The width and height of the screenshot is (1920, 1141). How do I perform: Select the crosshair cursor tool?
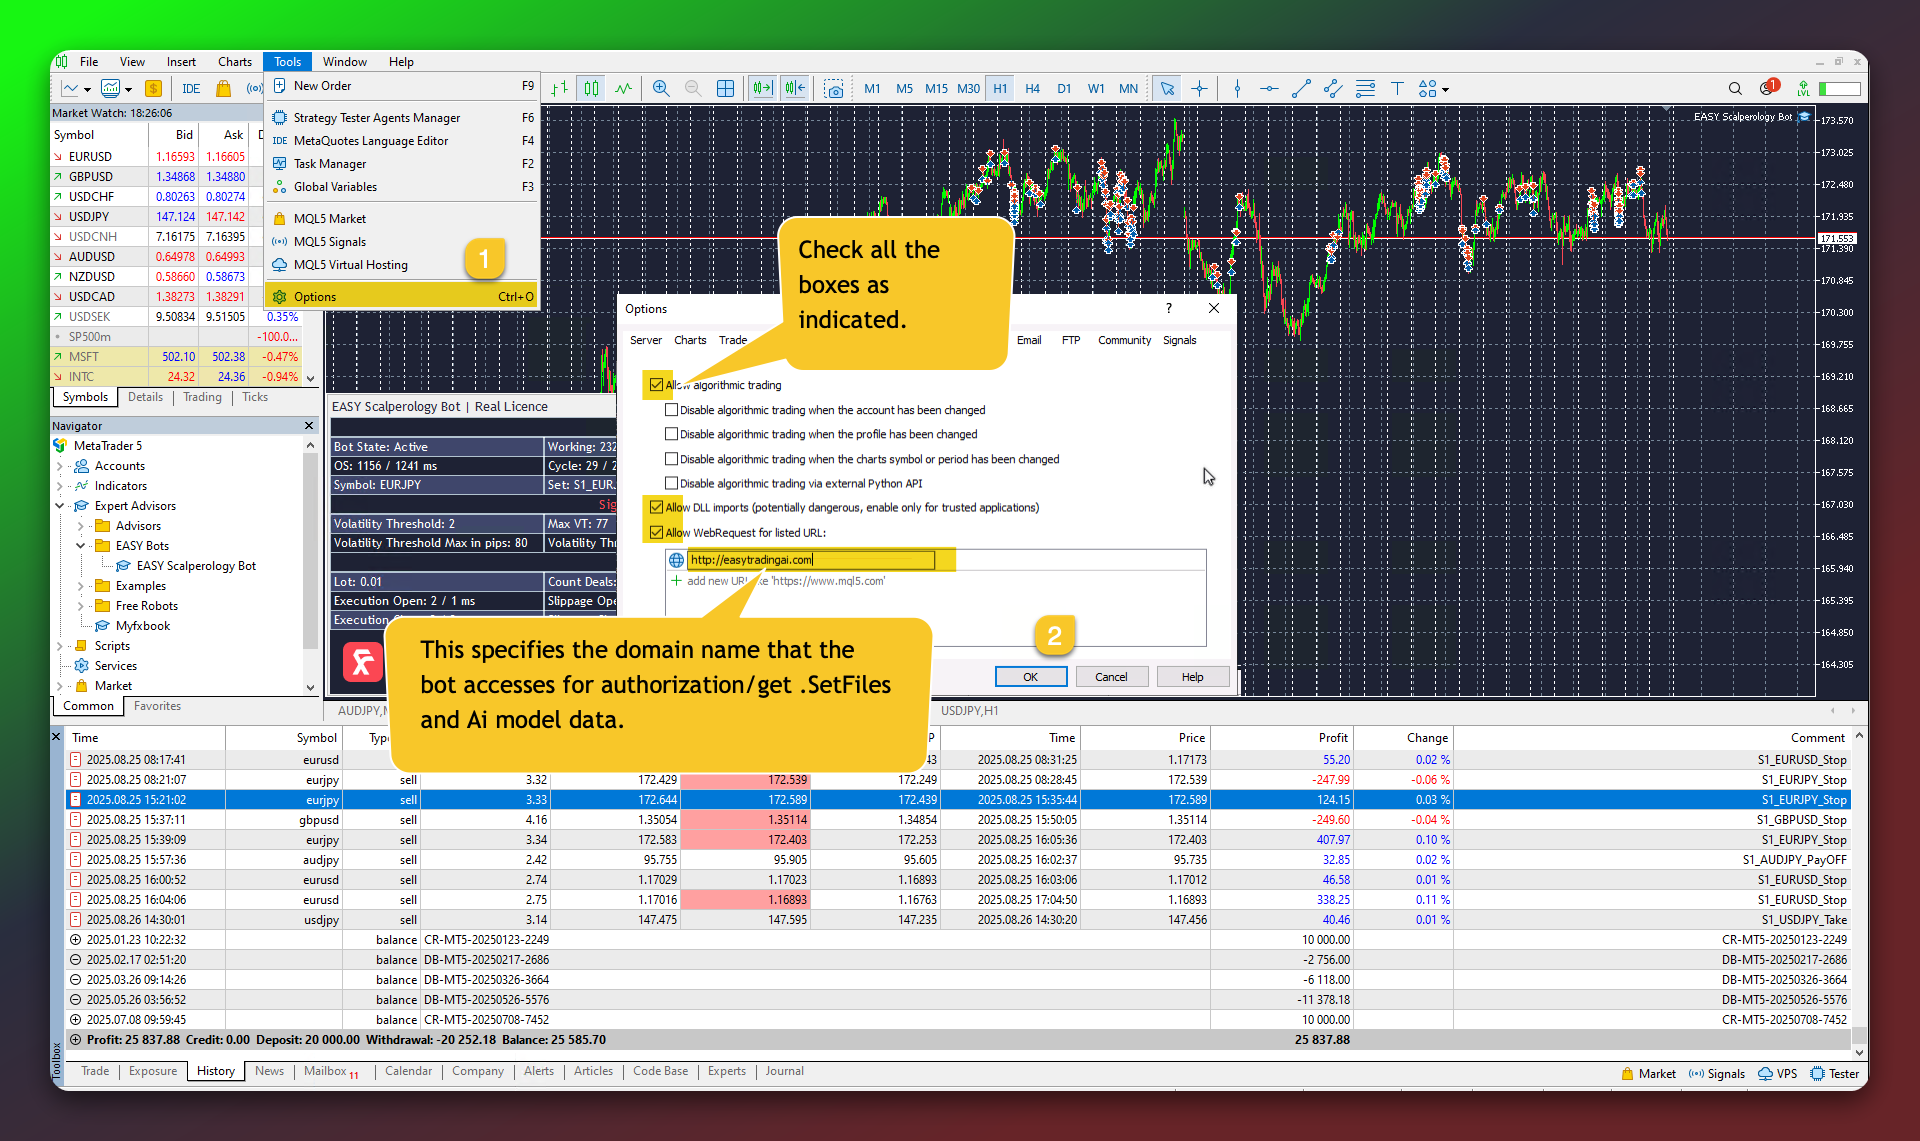pyautogui.click(x=1199, y=89)
